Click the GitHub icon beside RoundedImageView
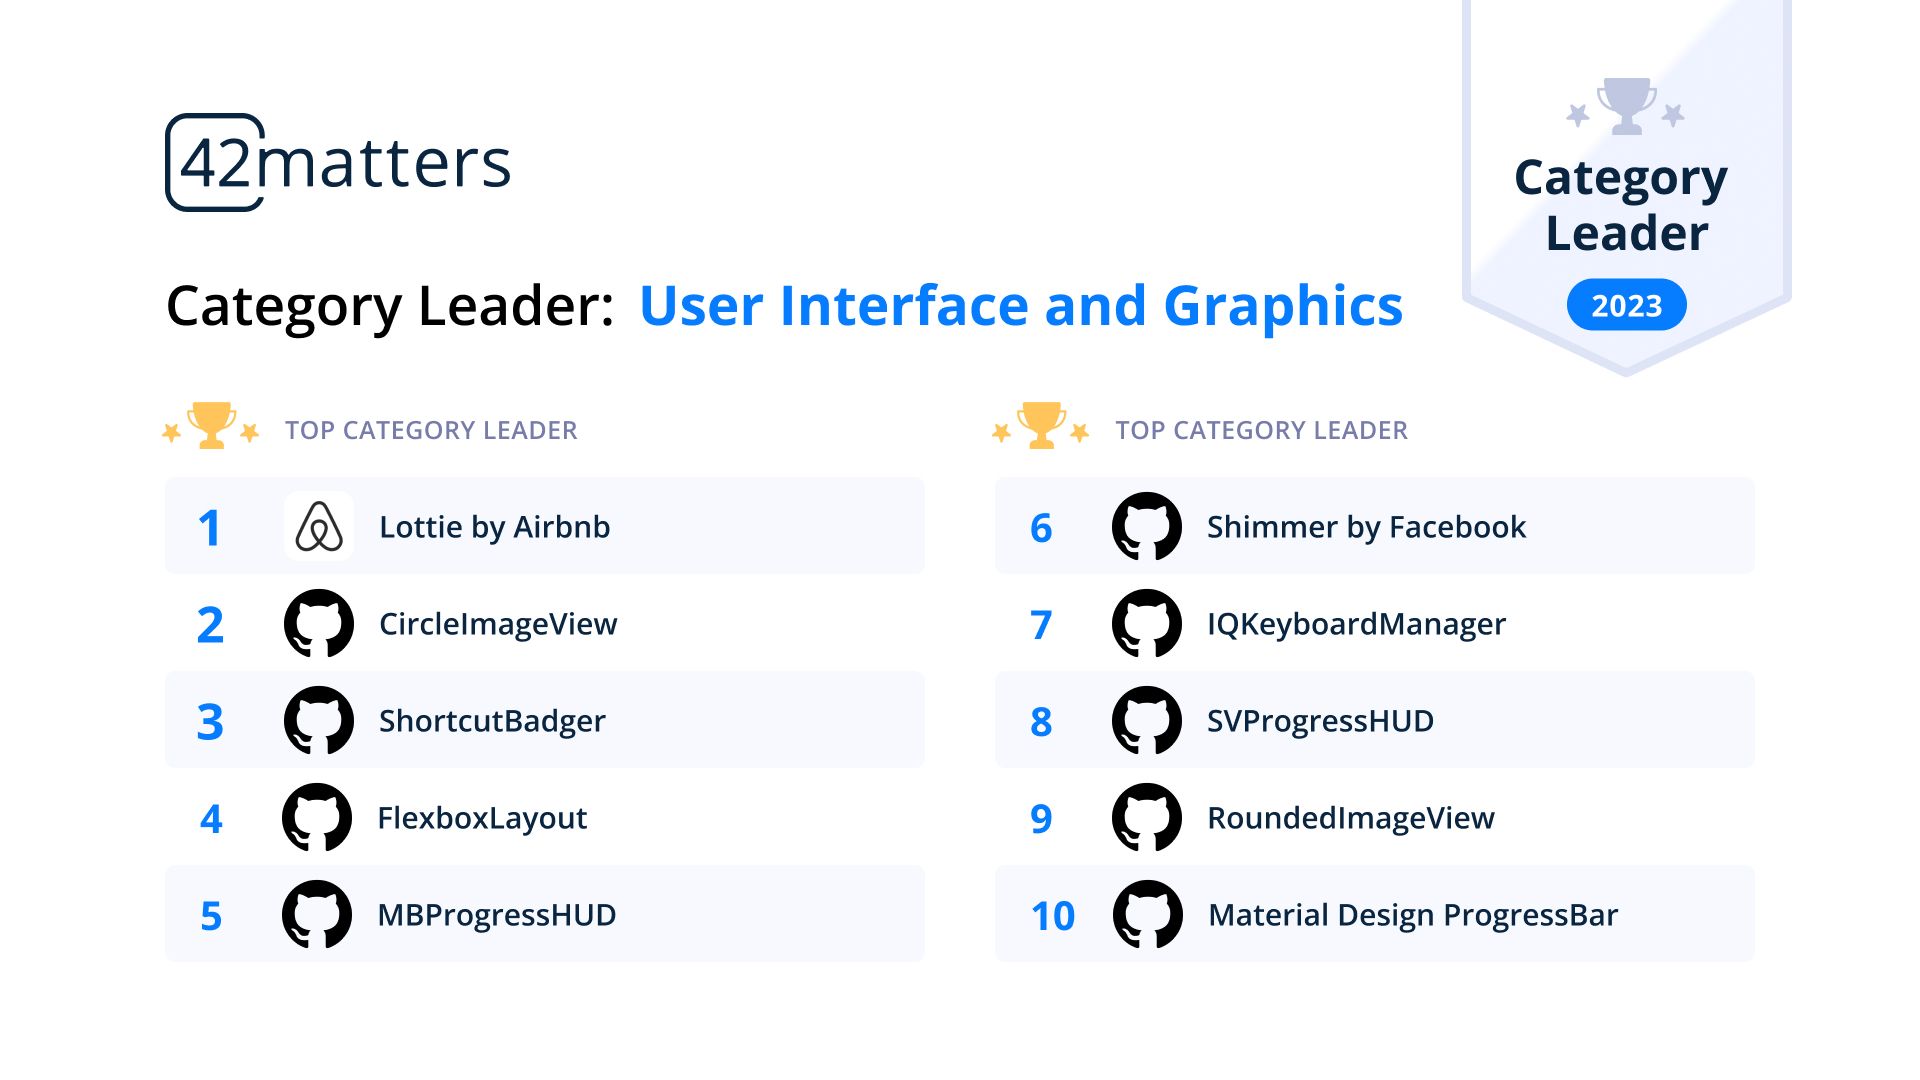 (1147, 817)
